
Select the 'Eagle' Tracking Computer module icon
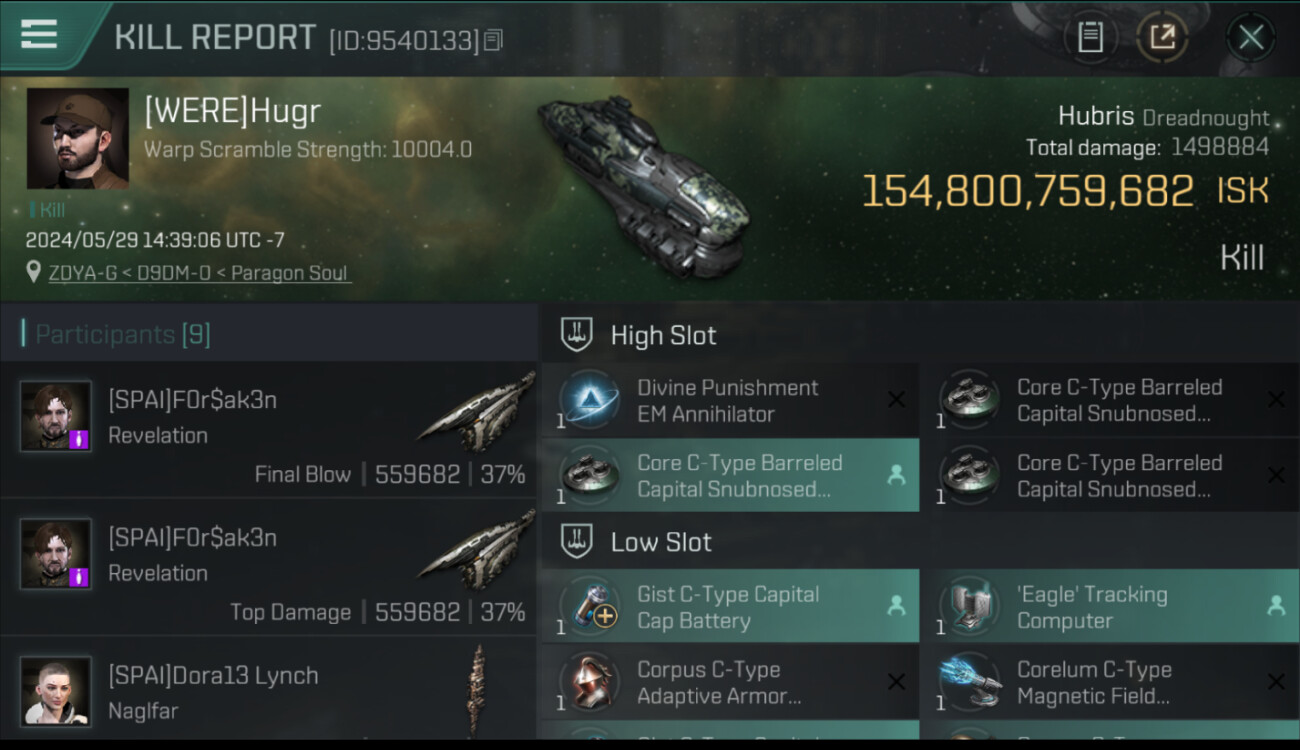[x=968, y=607]
